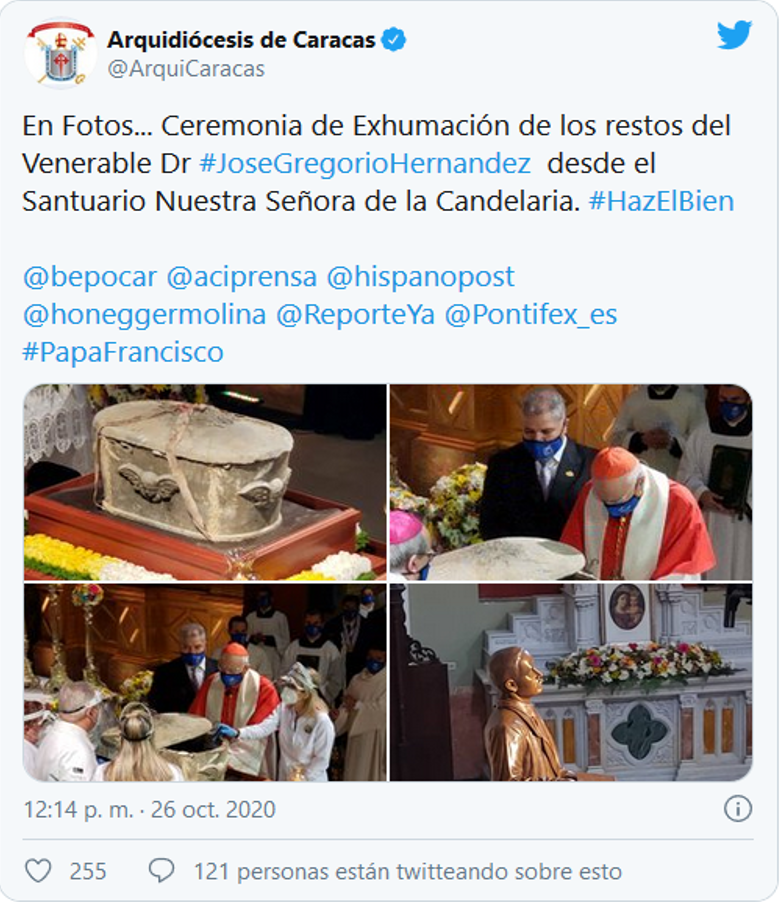
Task: Open the @honeggermolina profile mention
Action: pyautogui.click(x=144, y=315)
